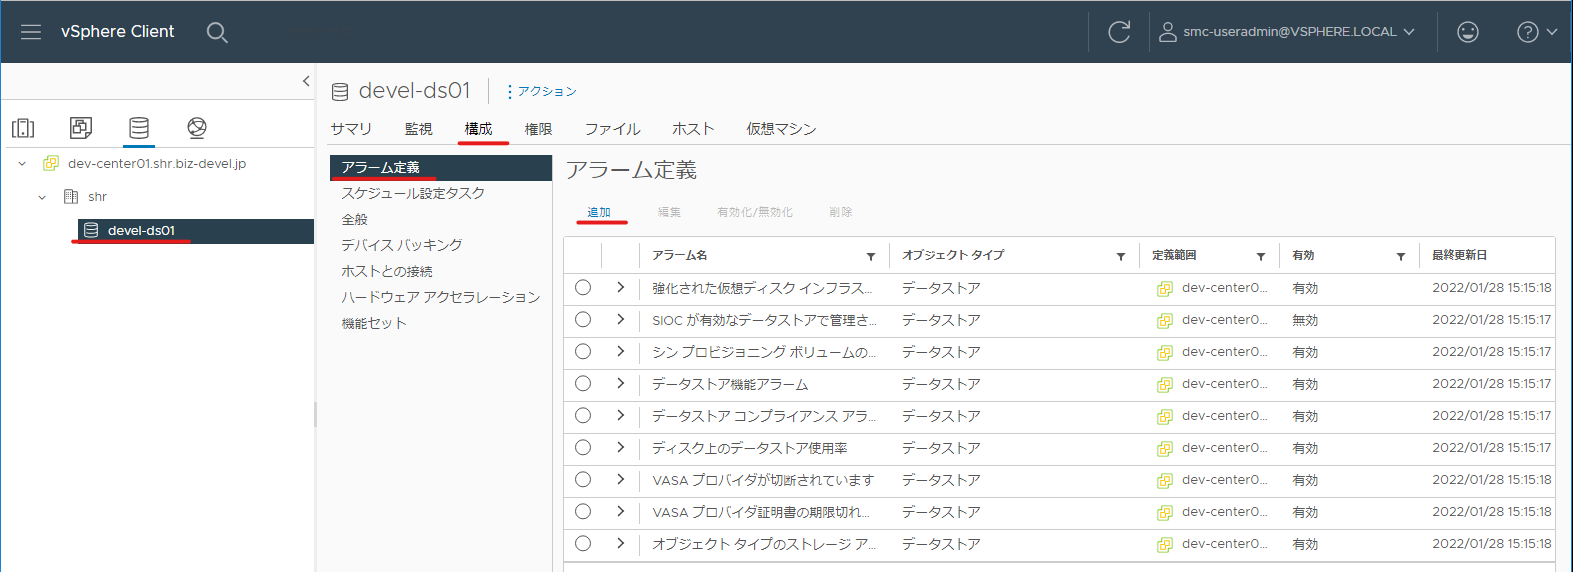Click the 削除 button
The width and height of the screenshot is (1573, 572).
coord(841,212)
